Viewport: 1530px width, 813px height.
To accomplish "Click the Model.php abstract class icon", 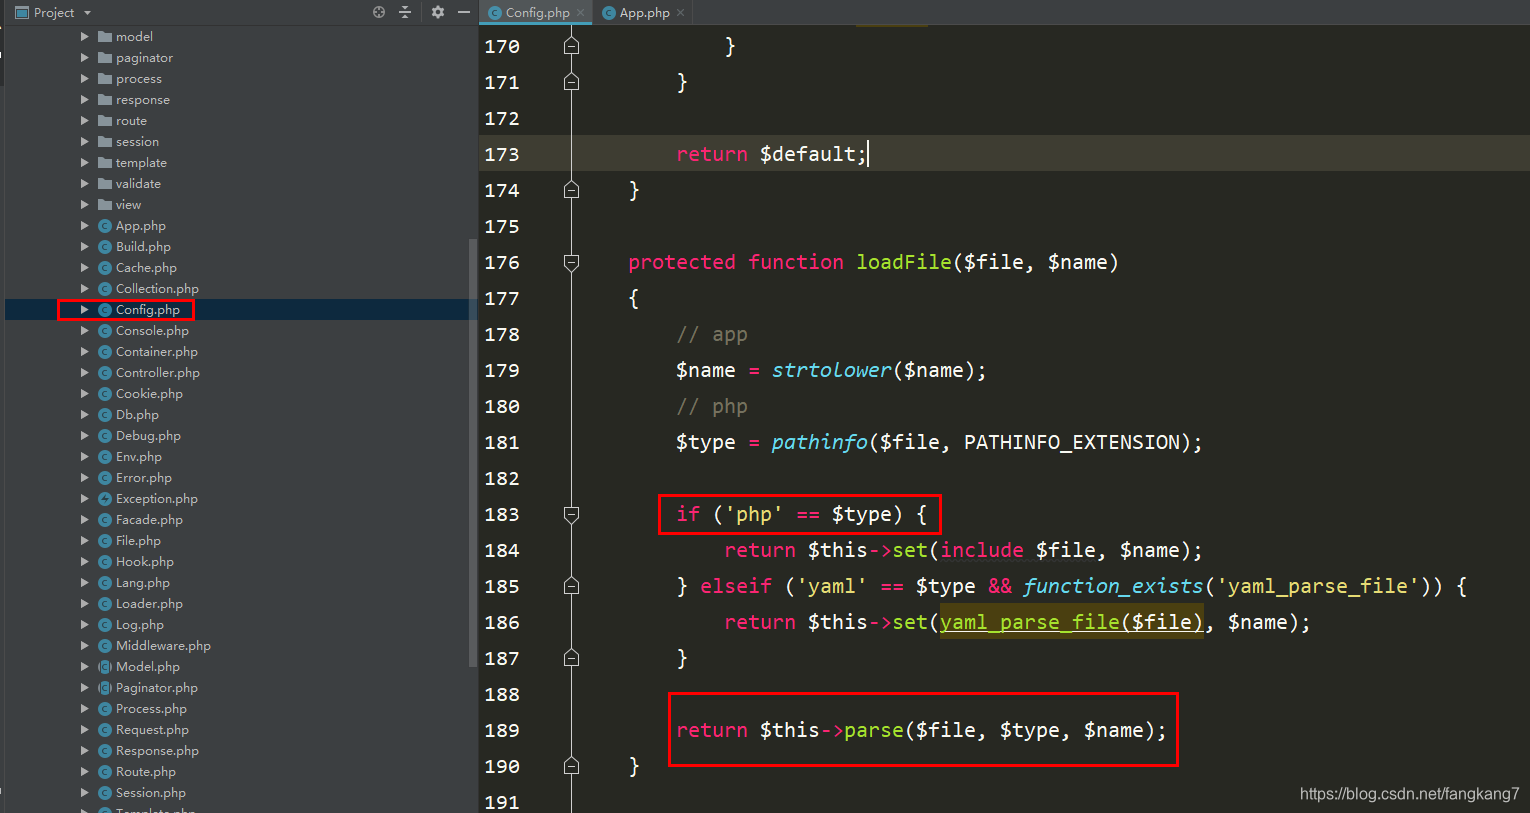I will [x=105, y=667].
